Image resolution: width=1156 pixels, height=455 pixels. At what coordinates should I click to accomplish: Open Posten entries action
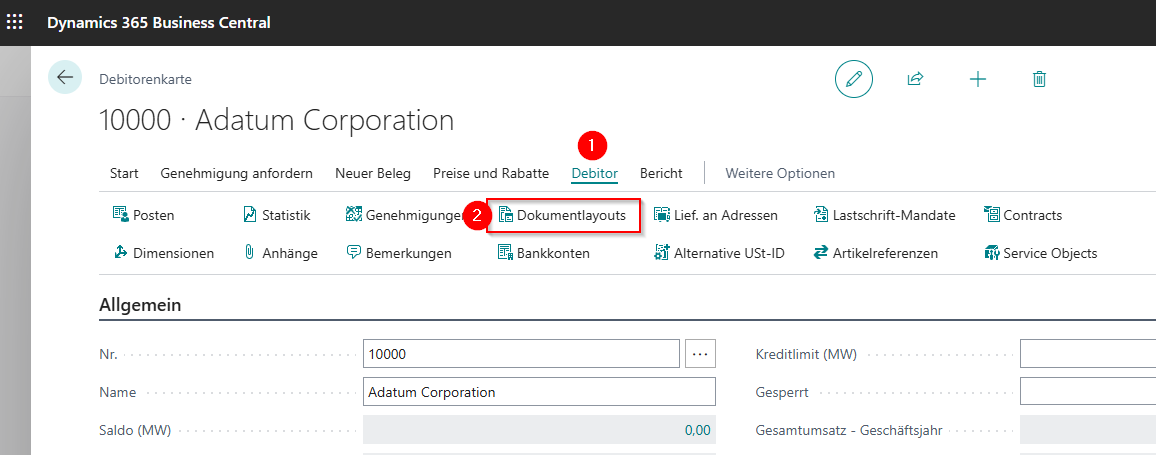[144, 215]
